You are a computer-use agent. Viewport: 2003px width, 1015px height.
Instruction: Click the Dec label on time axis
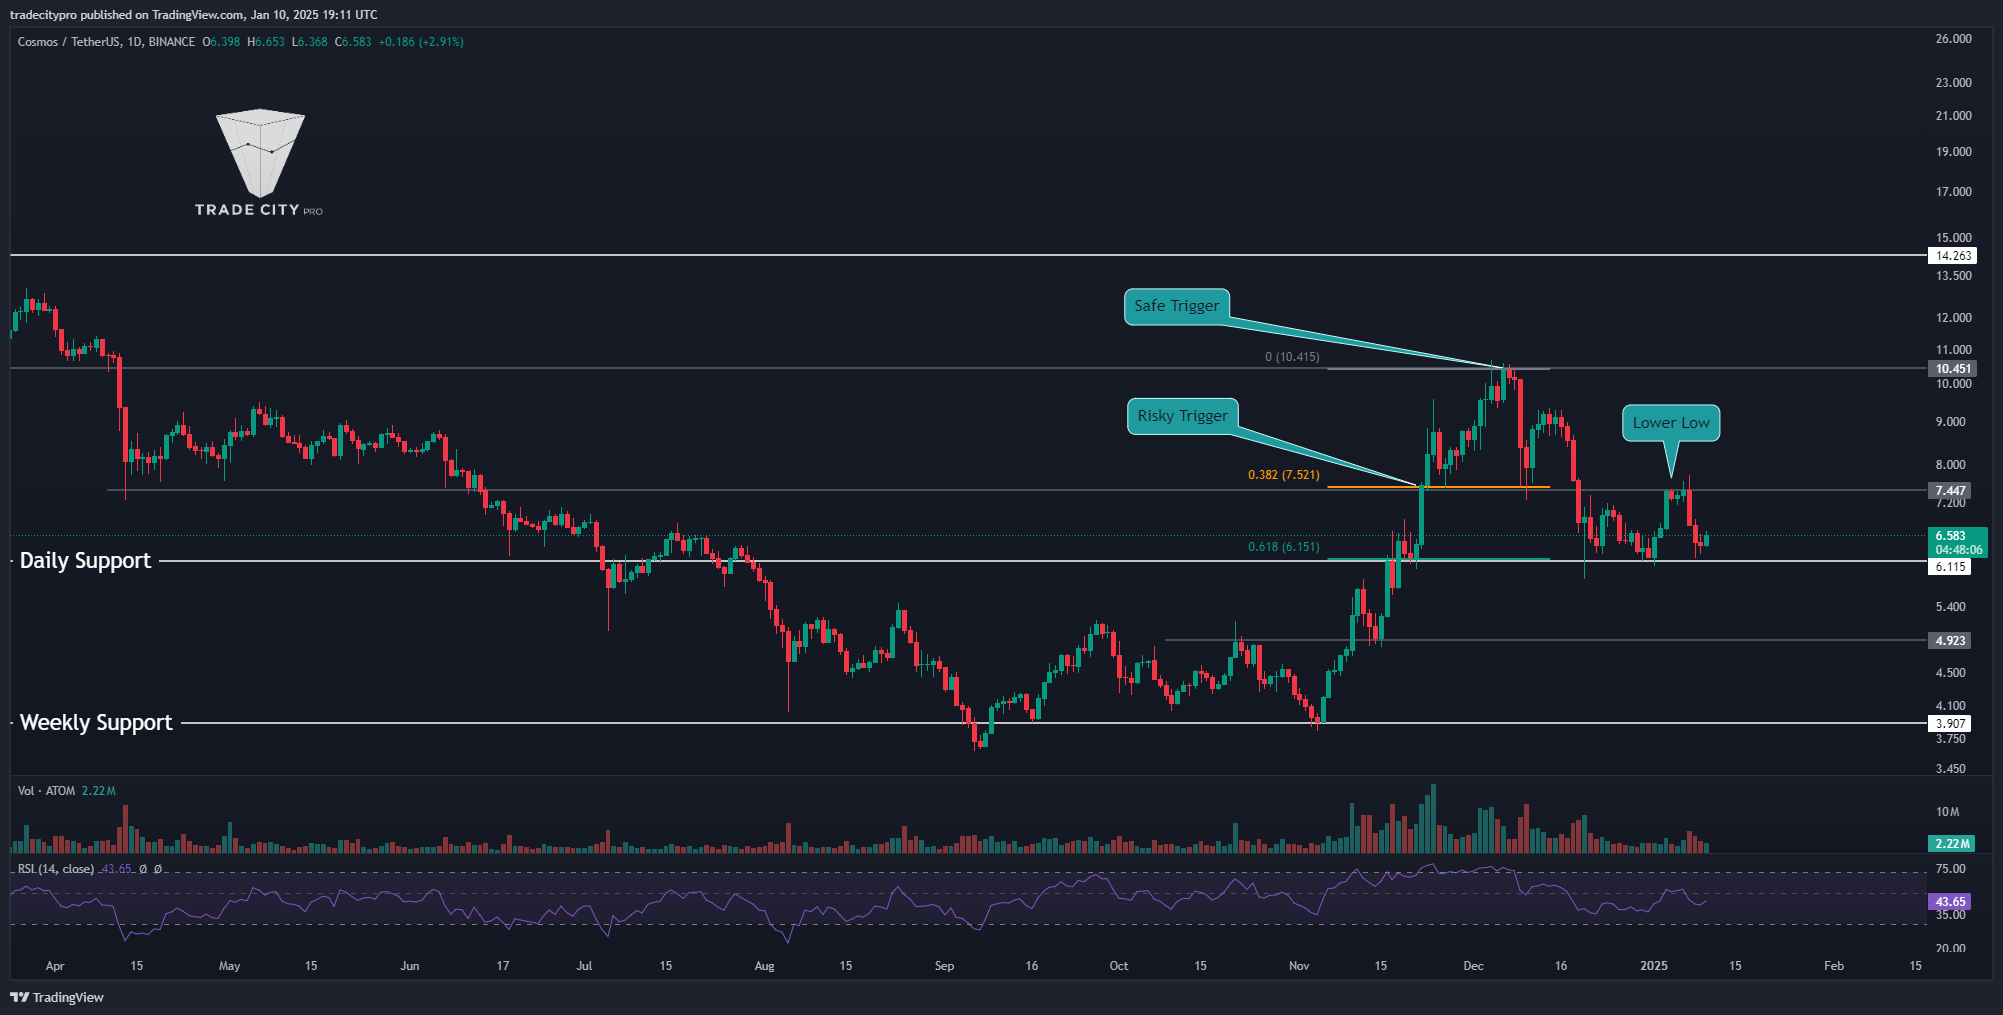pyautogui.click(x=1473, y=966)
